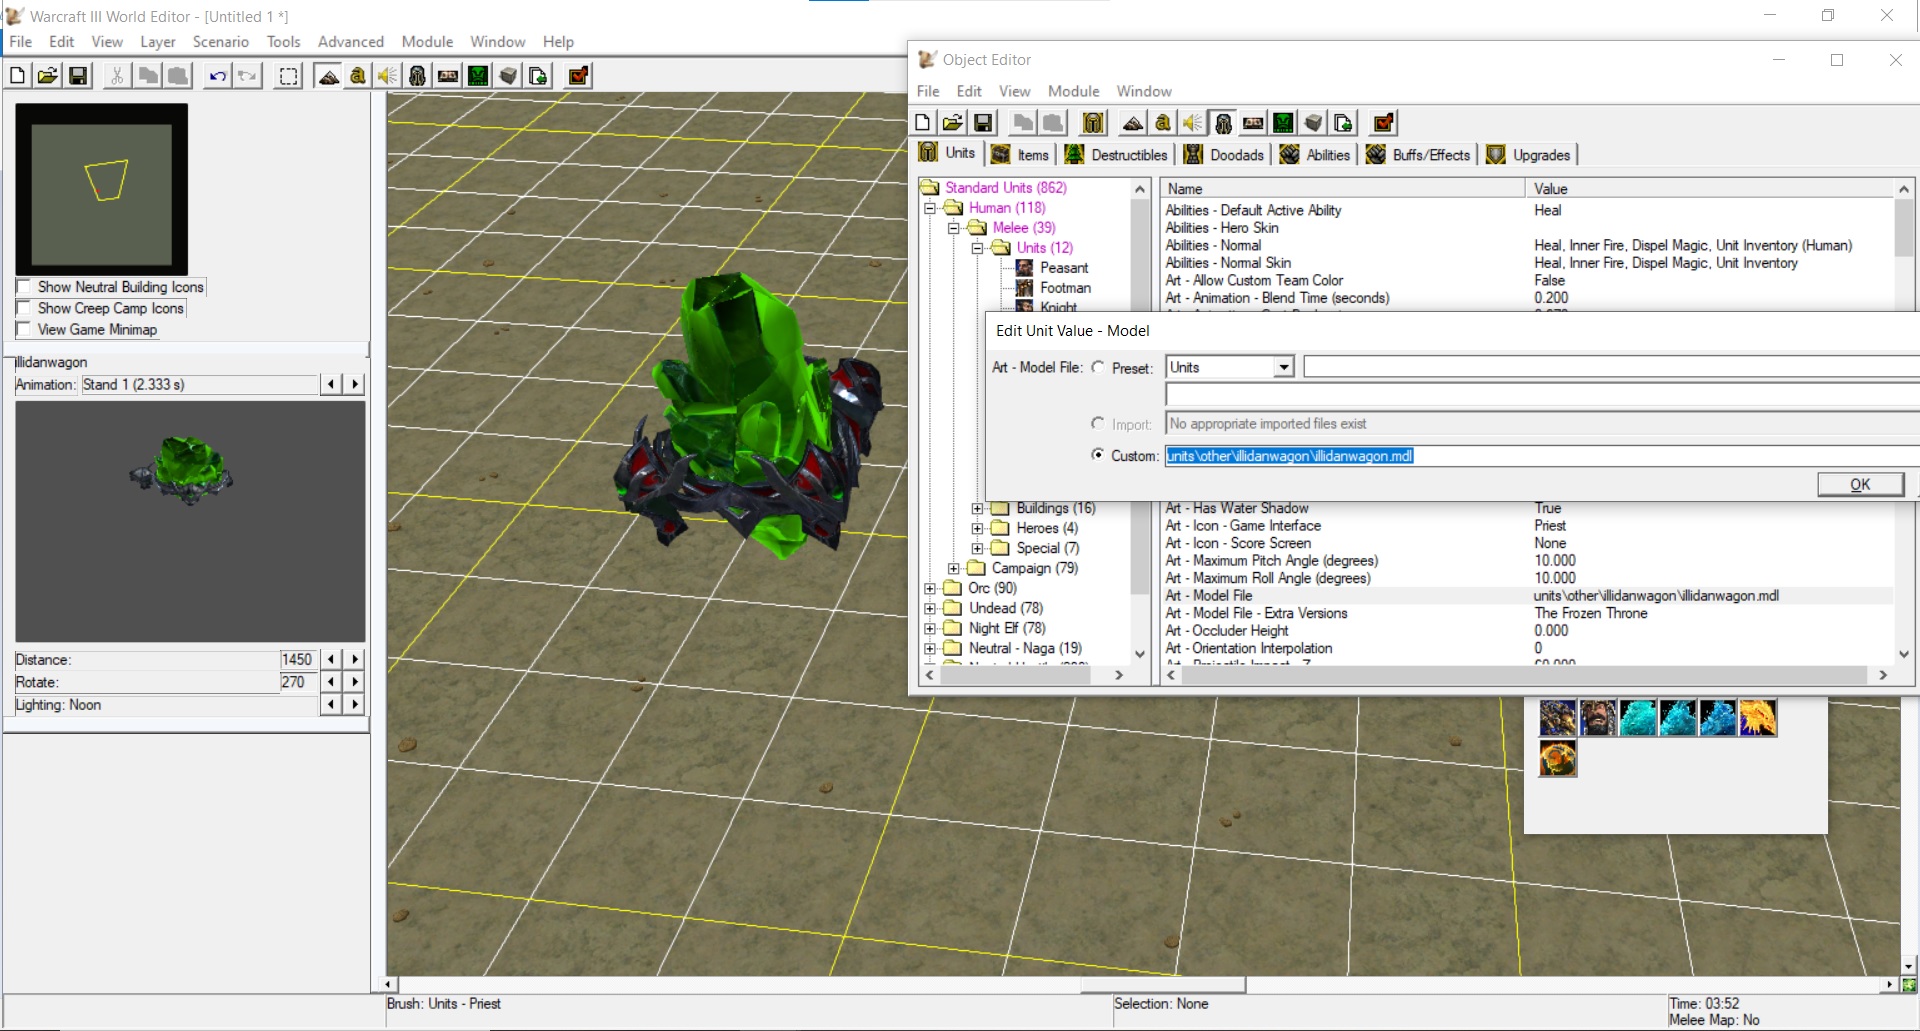Select the Custom radio button
The image size is (1920, 1031).
tap(1098, 455)
